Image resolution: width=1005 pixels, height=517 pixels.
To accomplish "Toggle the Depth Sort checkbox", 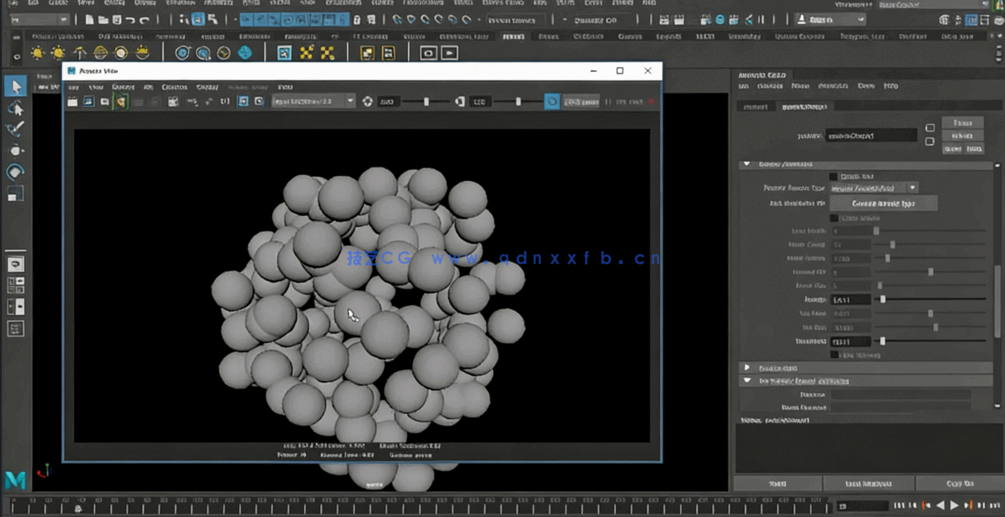I will (834, 177).
